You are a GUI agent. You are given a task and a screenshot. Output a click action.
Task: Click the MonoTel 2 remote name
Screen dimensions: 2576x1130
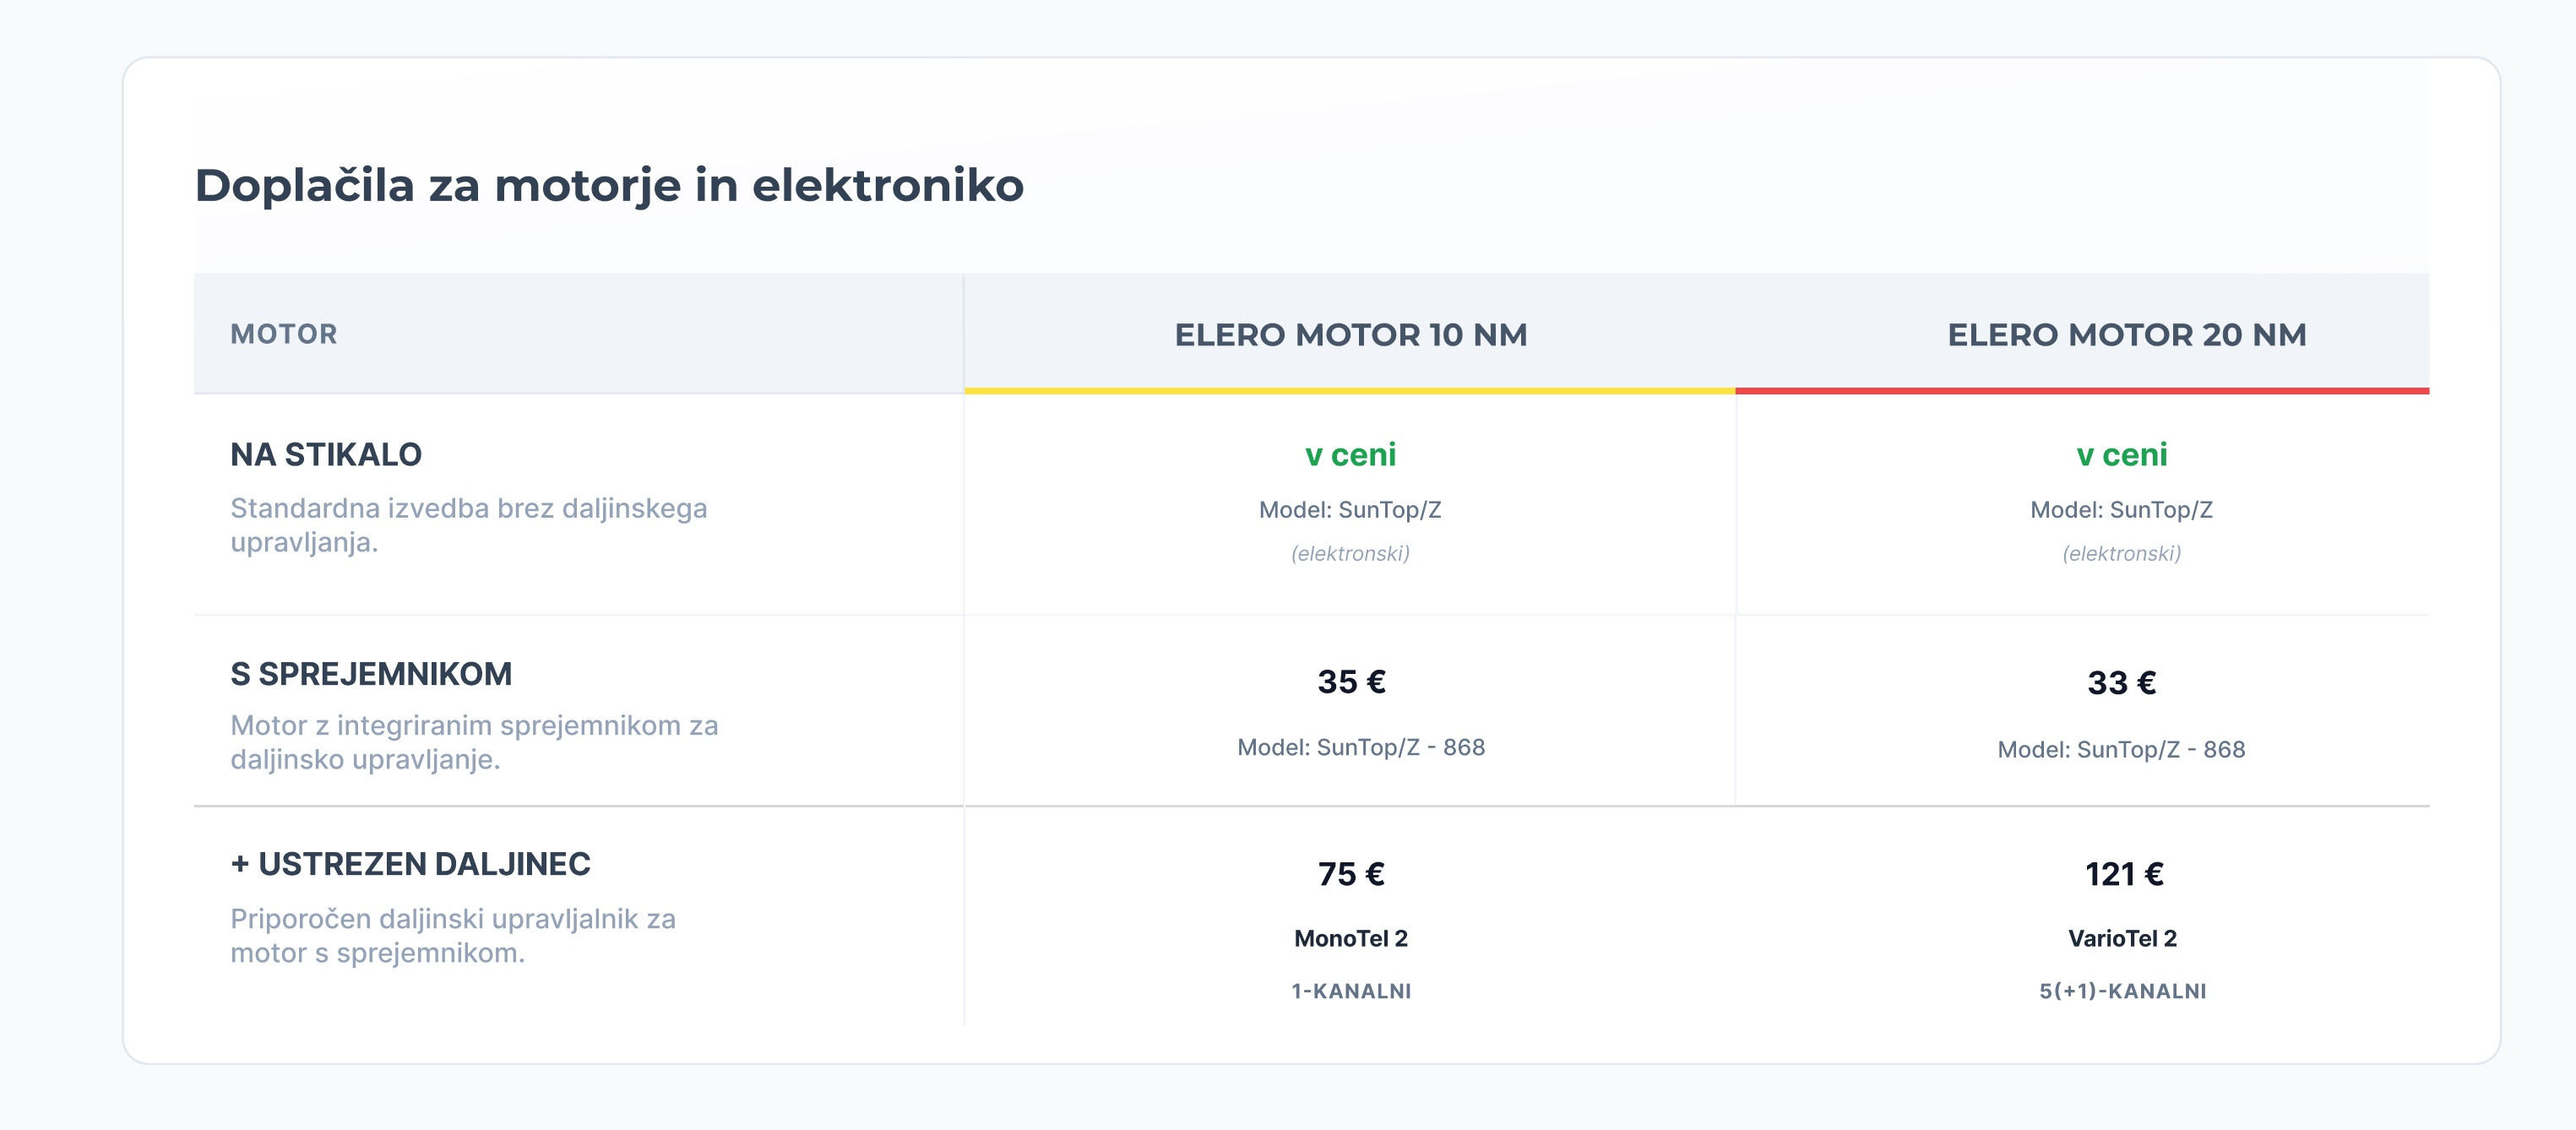tap(1350, 938)
